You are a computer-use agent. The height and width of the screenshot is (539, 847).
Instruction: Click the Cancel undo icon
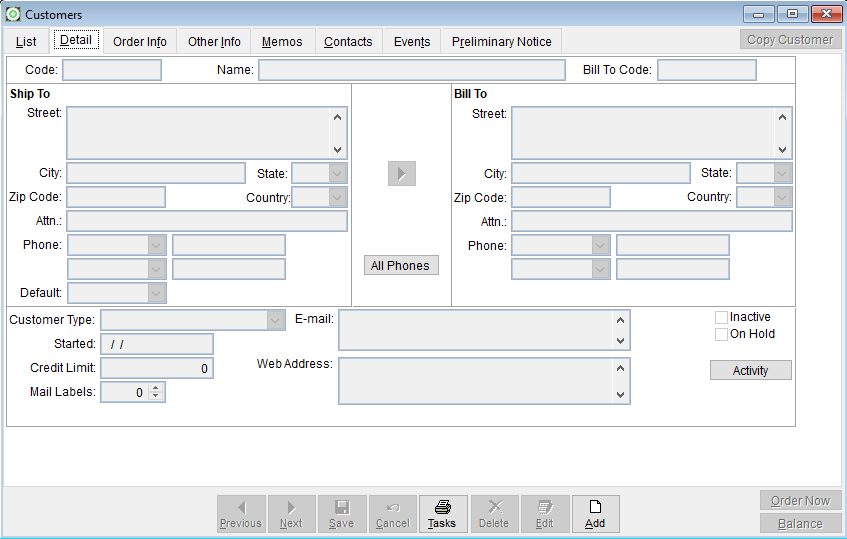click(393, 507)
